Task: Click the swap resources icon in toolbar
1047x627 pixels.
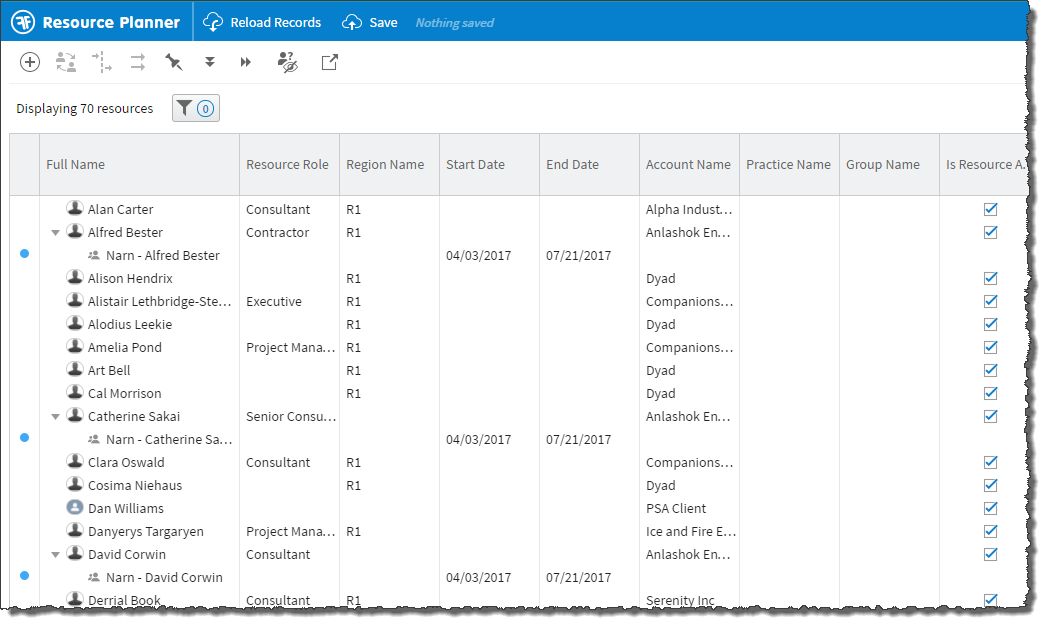Action: (66, 63)
